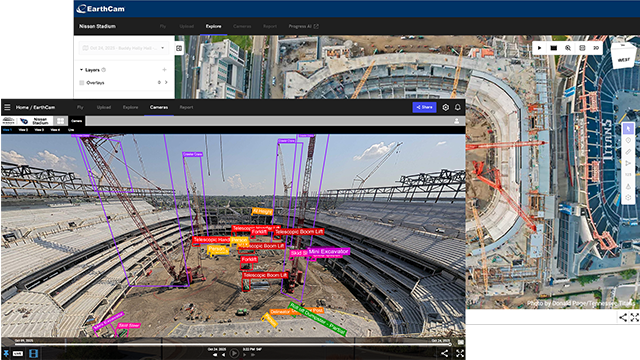Select the View 1 camera
The width and height of the screenshot is (640, 360).
(7, 130)
